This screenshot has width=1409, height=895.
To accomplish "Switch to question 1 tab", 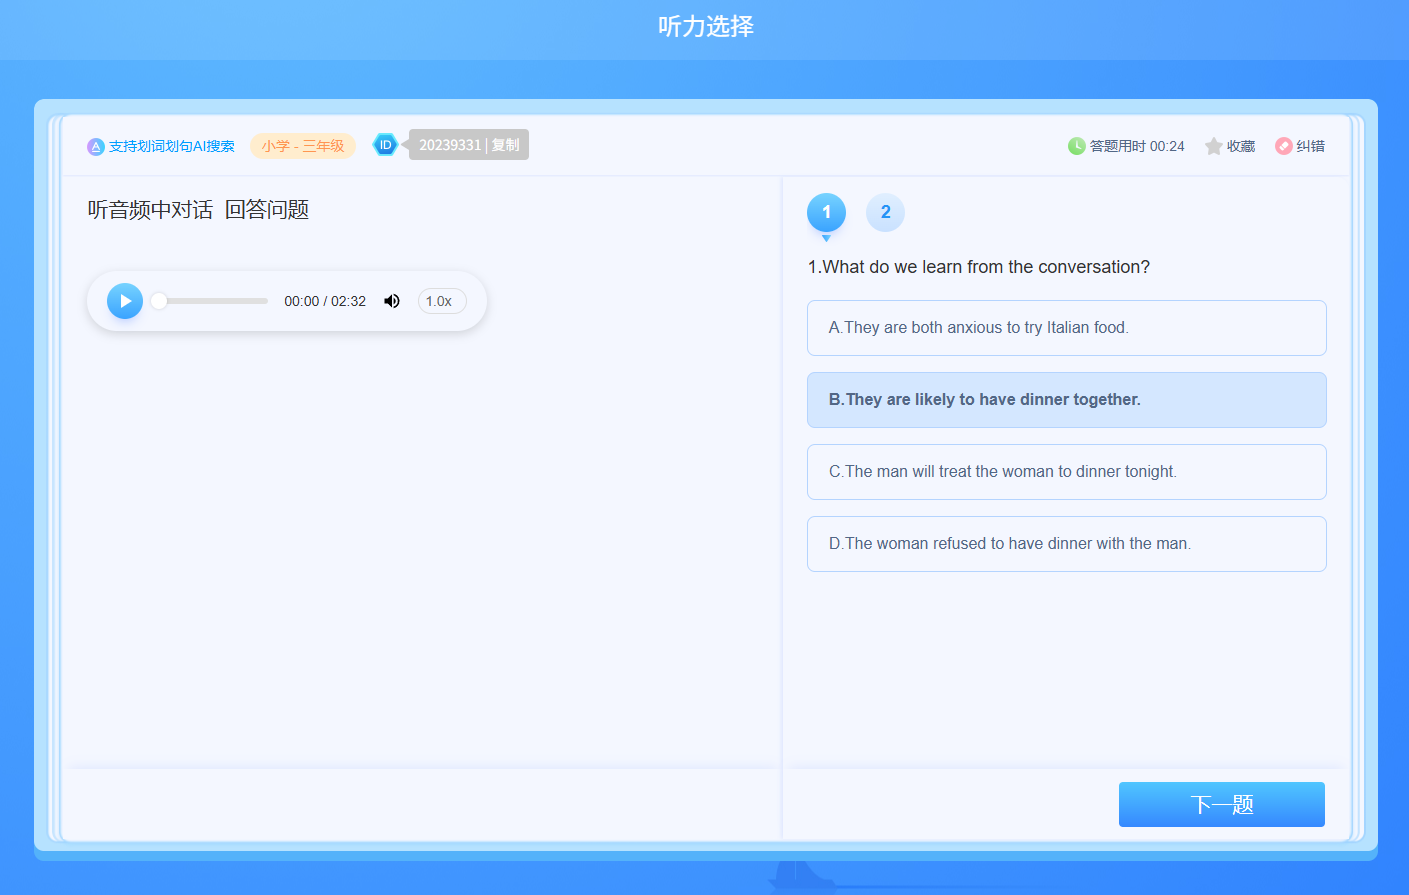I will pos(826,212).
